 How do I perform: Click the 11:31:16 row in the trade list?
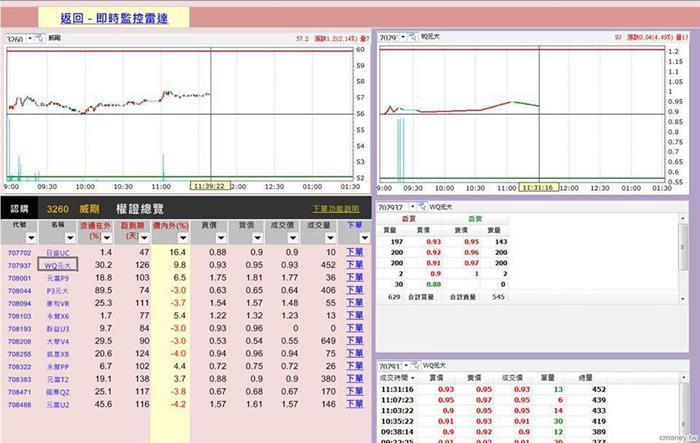pos(493,389)
